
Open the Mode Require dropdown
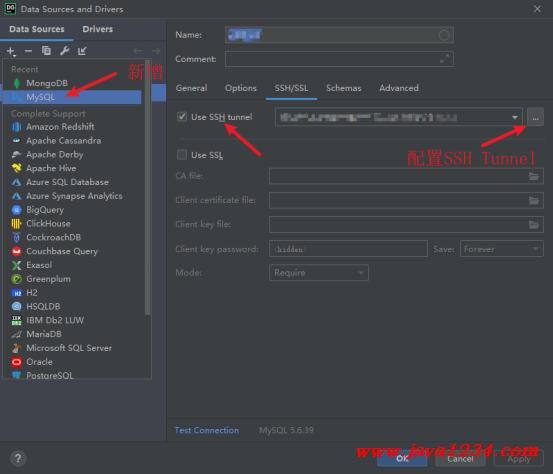319,273
